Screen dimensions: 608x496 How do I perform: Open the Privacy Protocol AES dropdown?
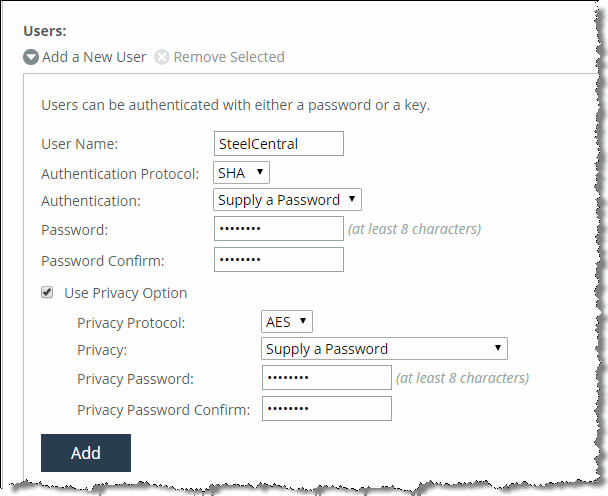287,321
